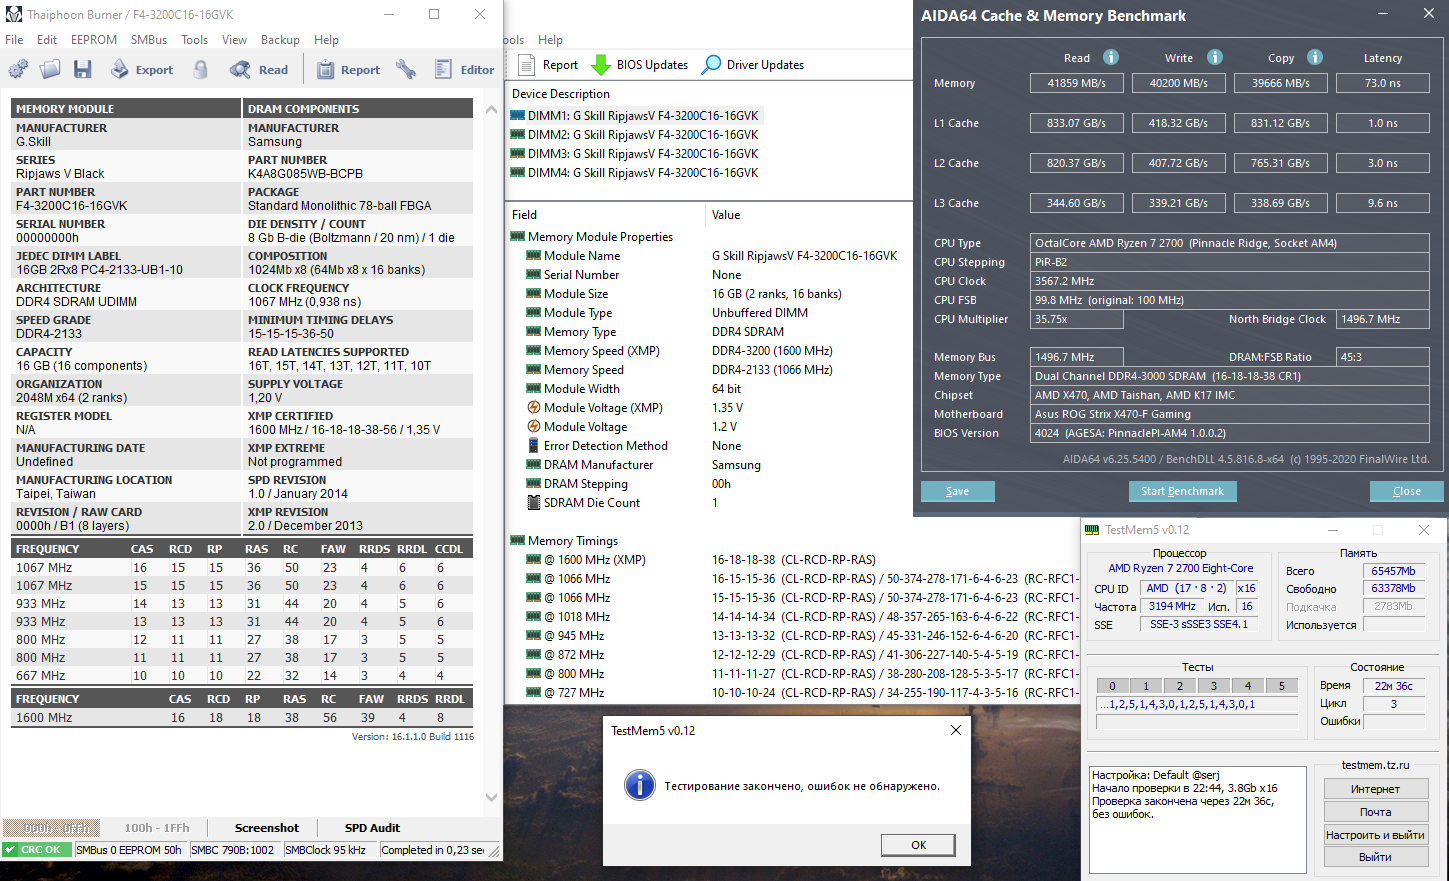Open the Backup menu

click(280, 40)
